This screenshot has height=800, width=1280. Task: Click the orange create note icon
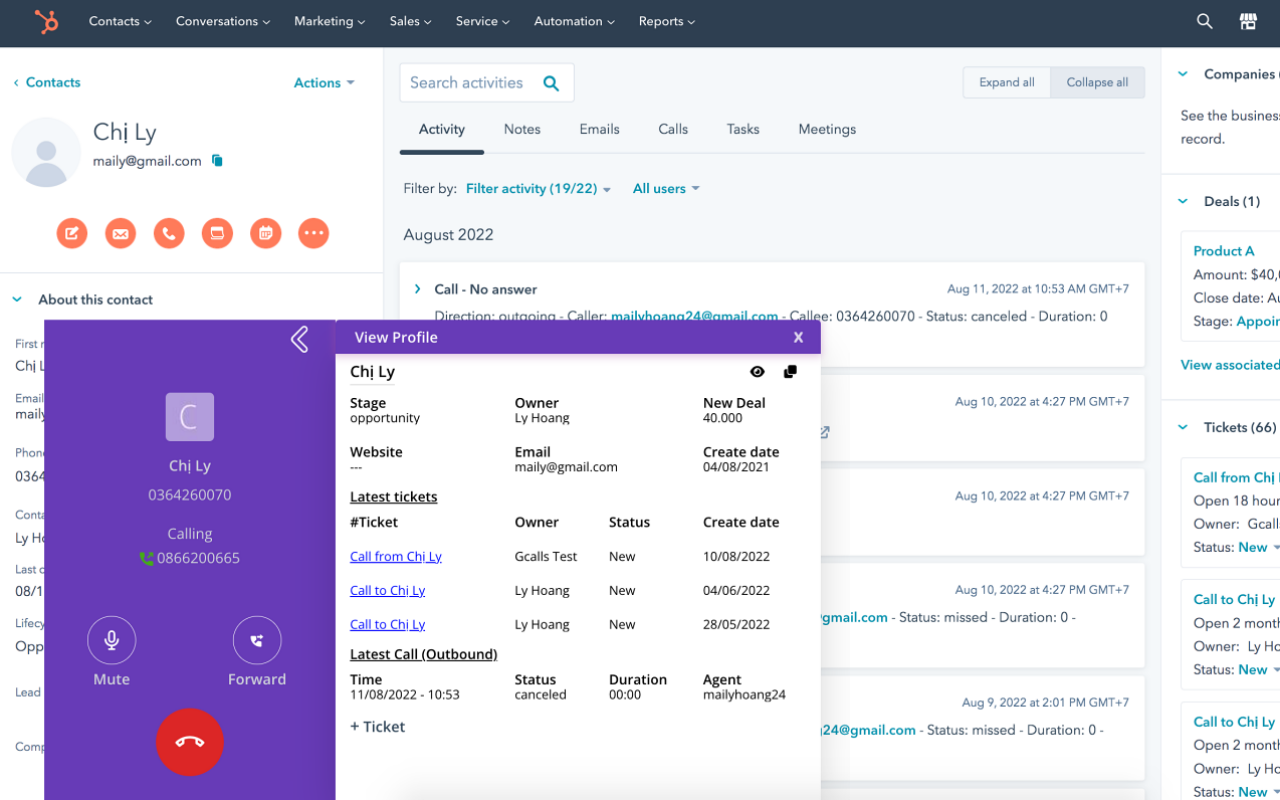click(72, 233)
